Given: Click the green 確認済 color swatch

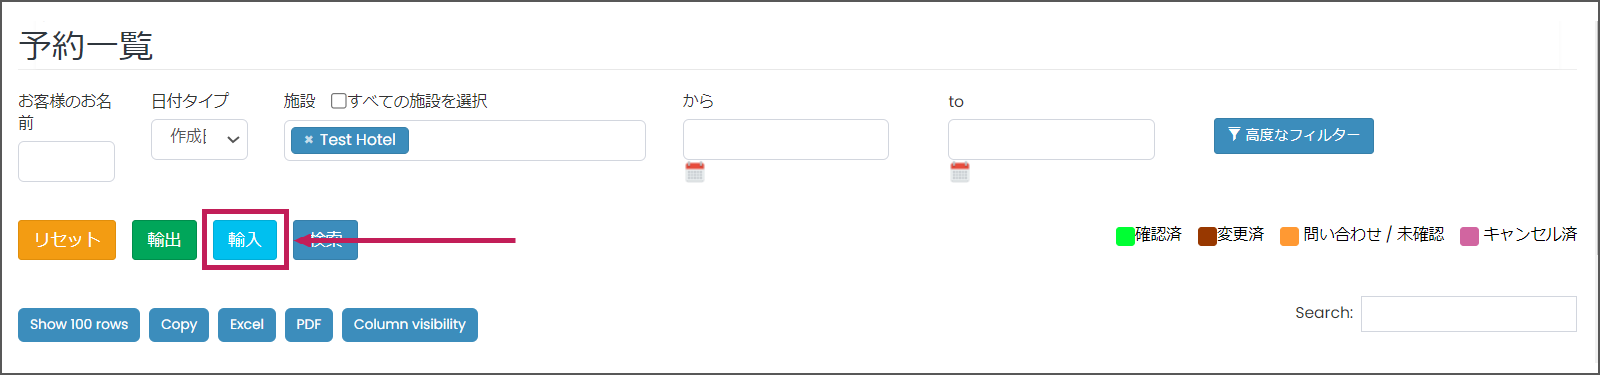Looking at the screenshot, I should [x=1125, y=236].
